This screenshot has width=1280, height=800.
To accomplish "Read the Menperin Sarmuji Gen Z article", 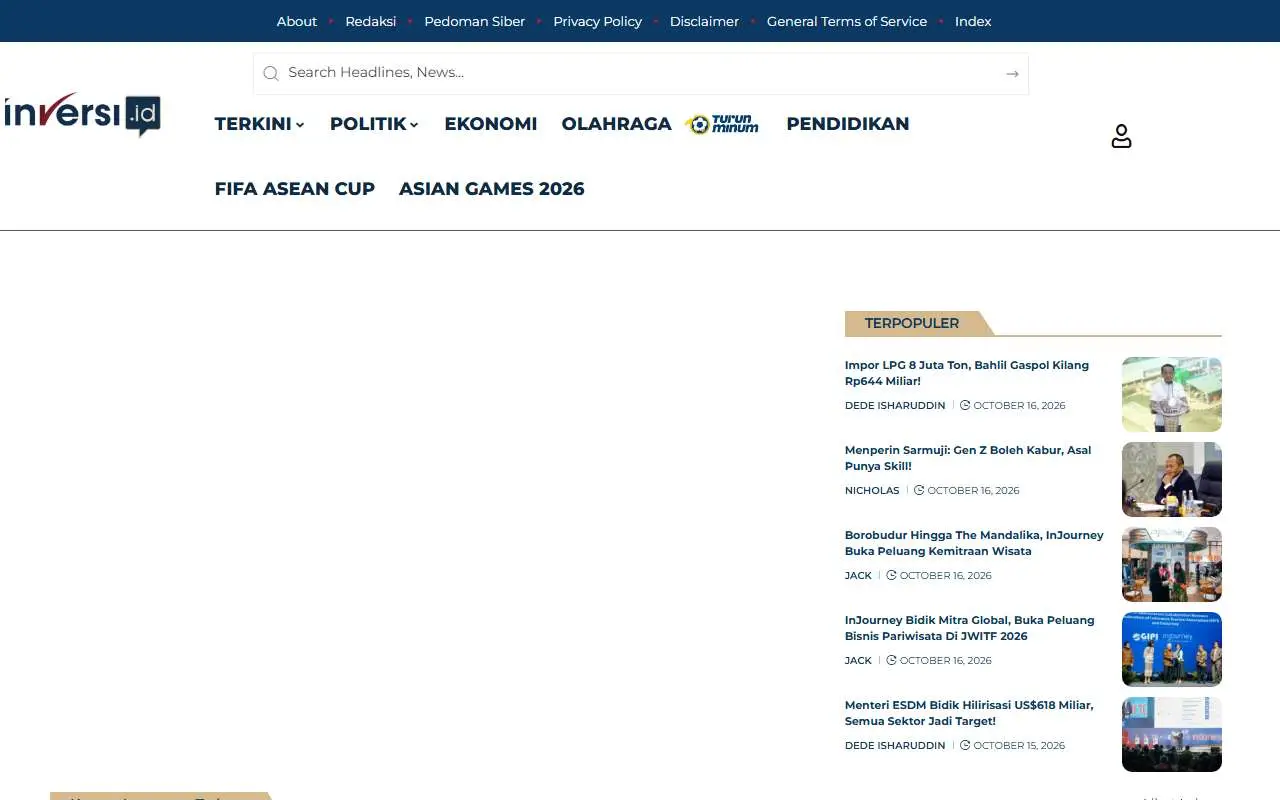I will tap(968, 458).
